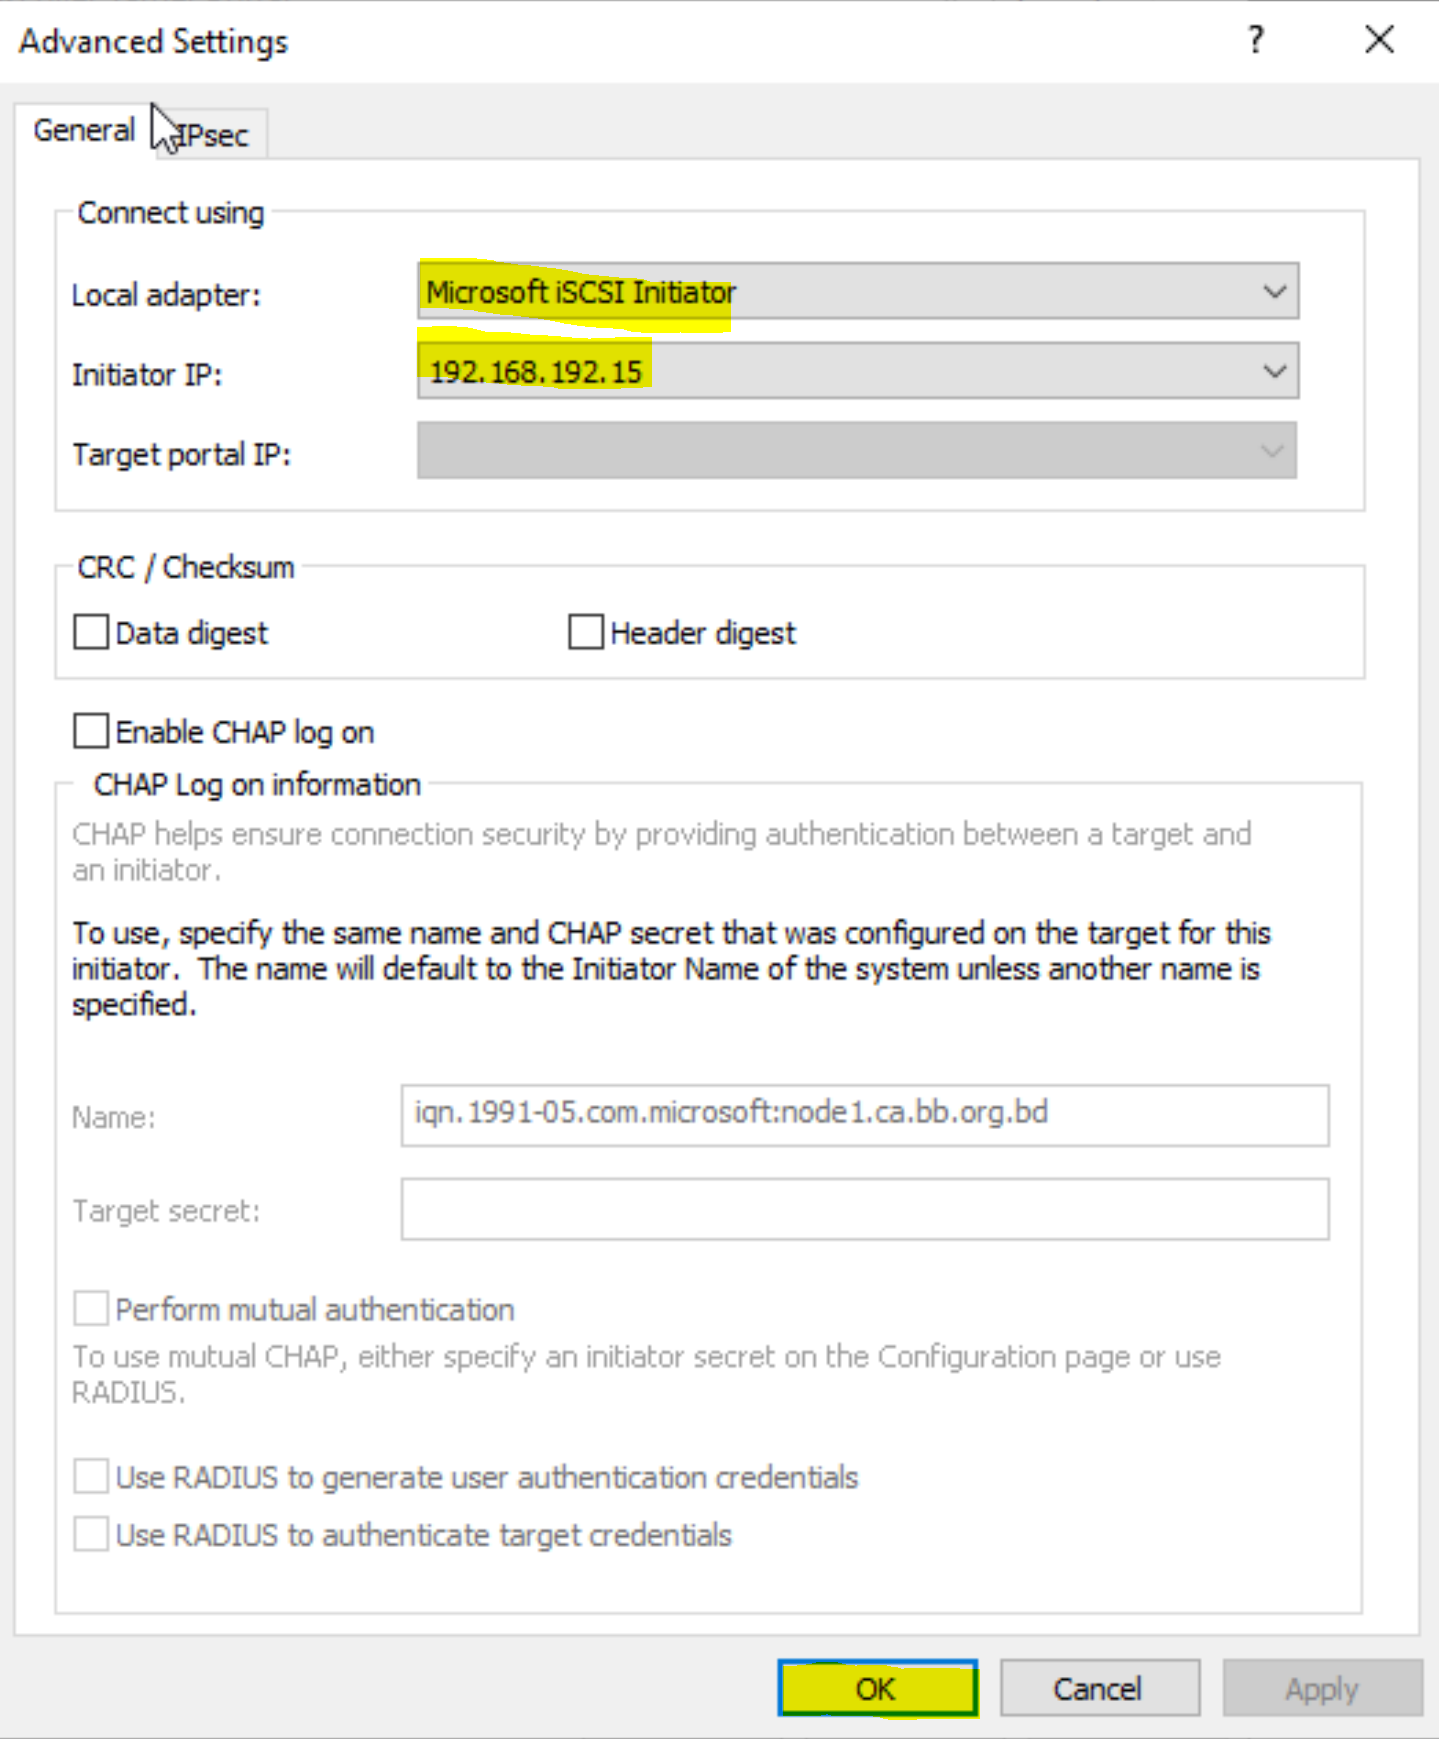
Task: Expand the Initiator IP dropdown arrow
Action: click(1274, 372)
